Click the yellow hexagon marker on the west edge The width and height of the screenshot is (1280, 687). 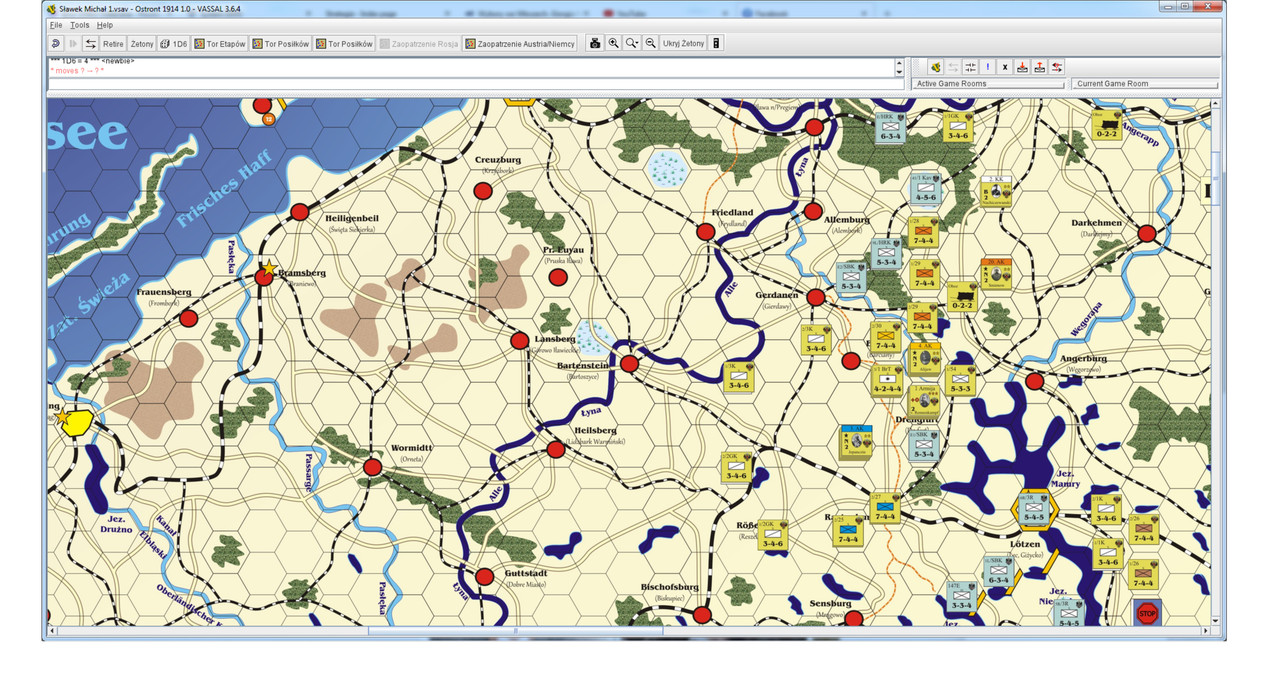pyautogui.click(x=77, y=422)
